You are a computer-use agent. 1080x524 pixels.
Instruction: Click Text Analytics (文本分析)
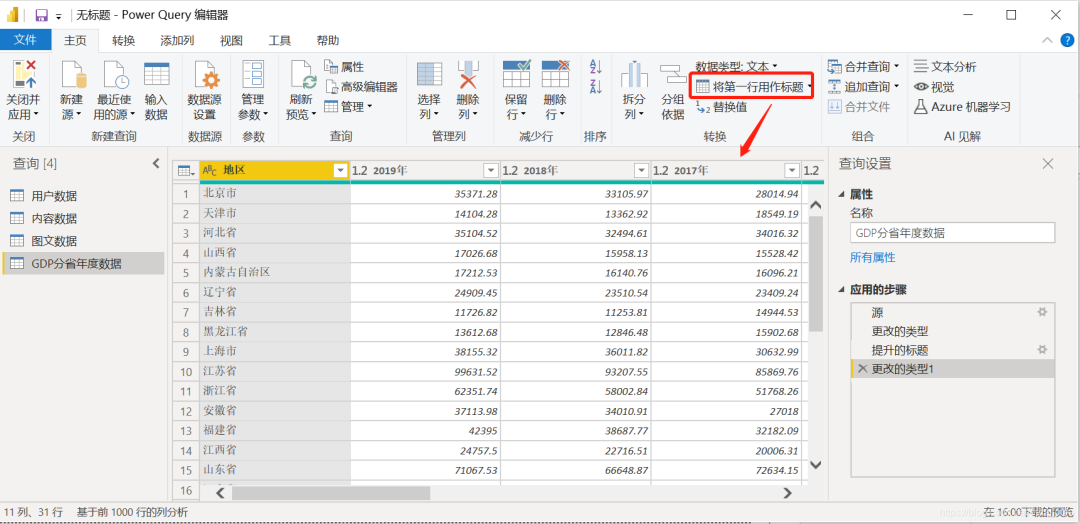point(945,67)
